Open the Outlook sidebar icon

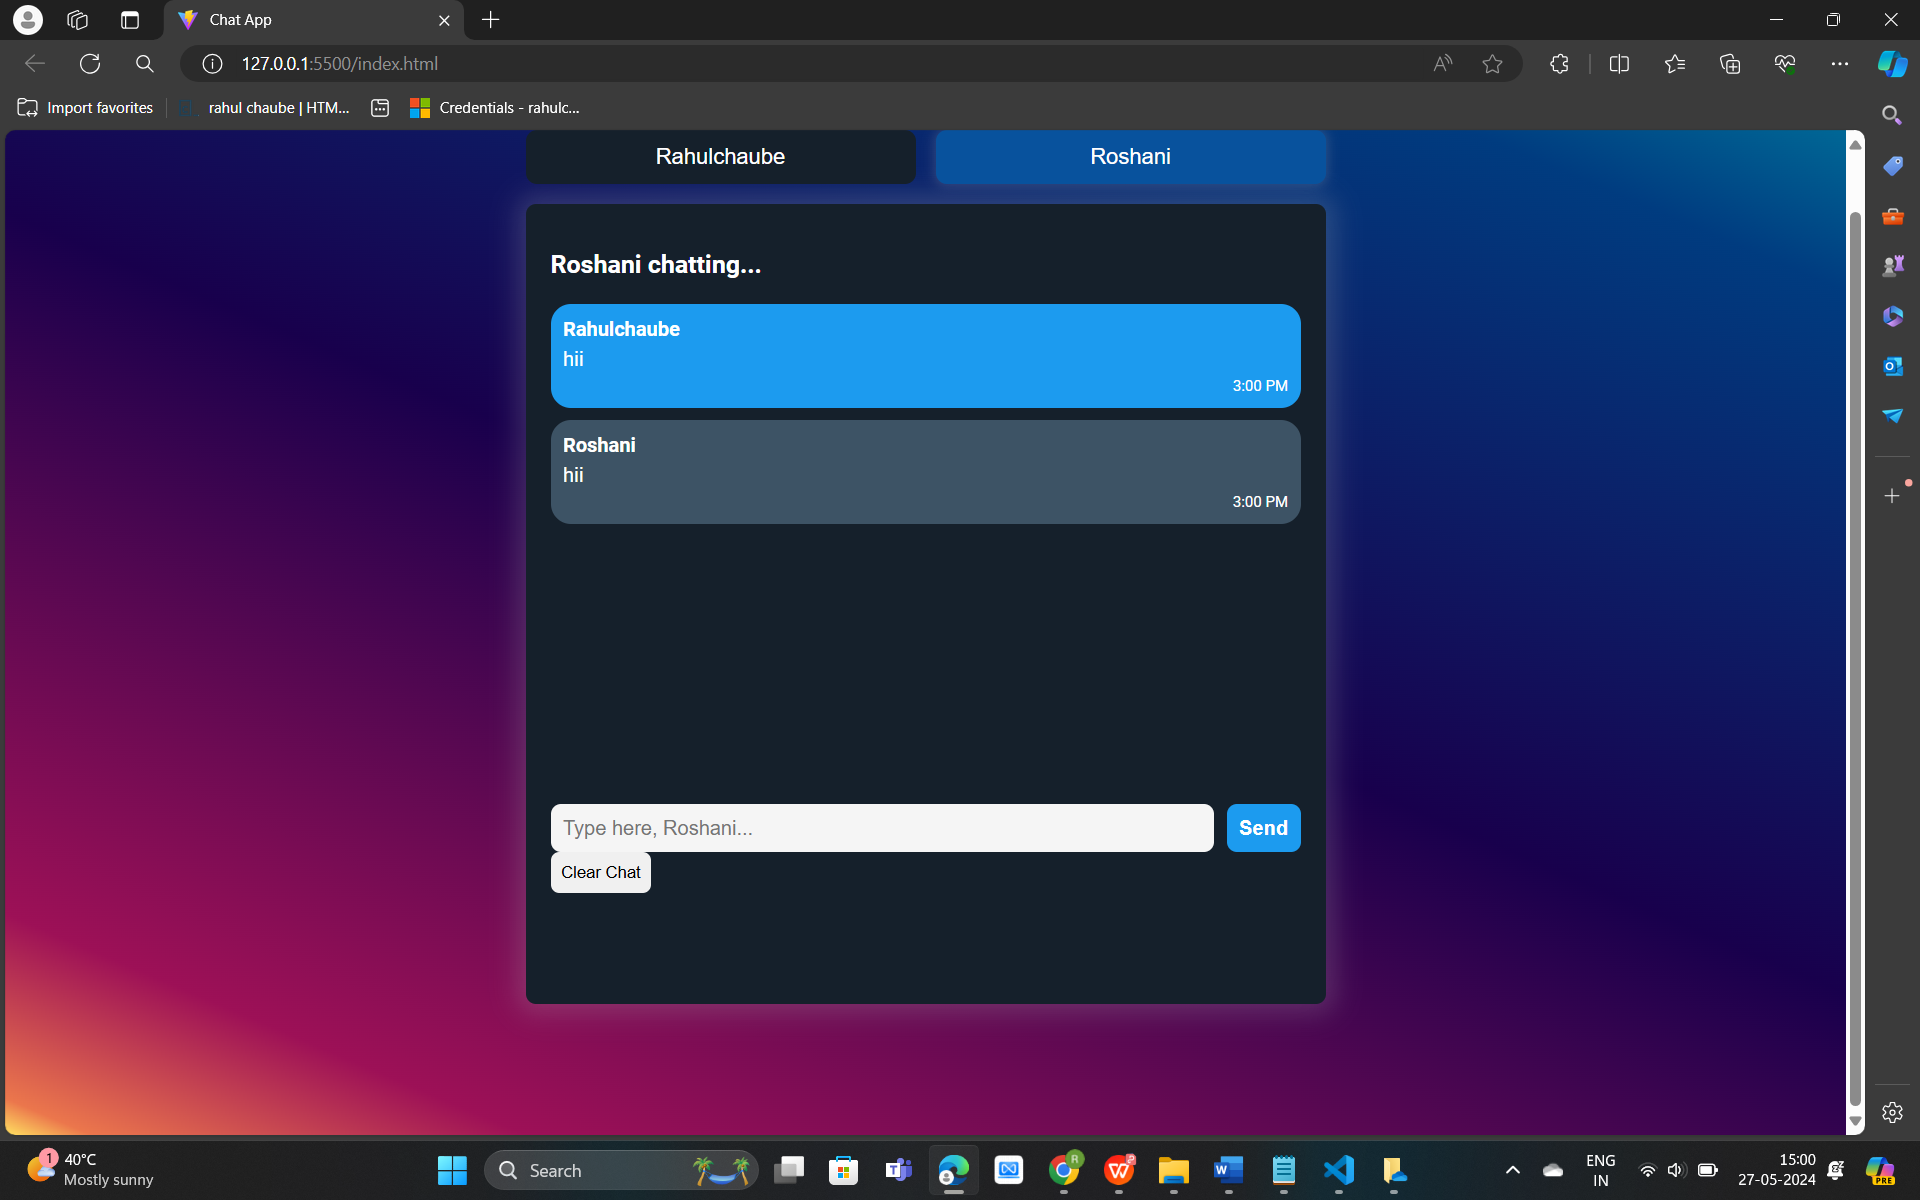click(x=1892, y=366)
